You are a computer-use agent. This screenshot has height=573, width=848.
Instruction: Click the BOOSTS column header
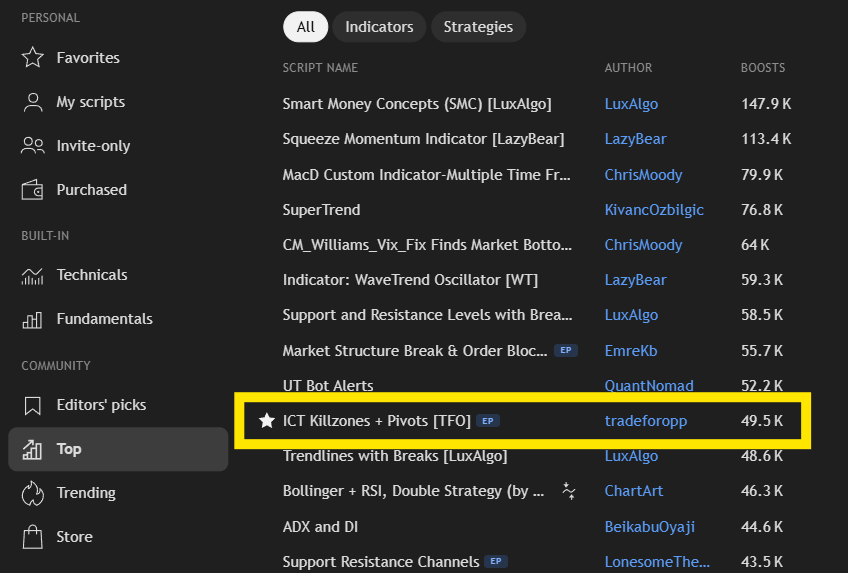click(x=763, y=68)
